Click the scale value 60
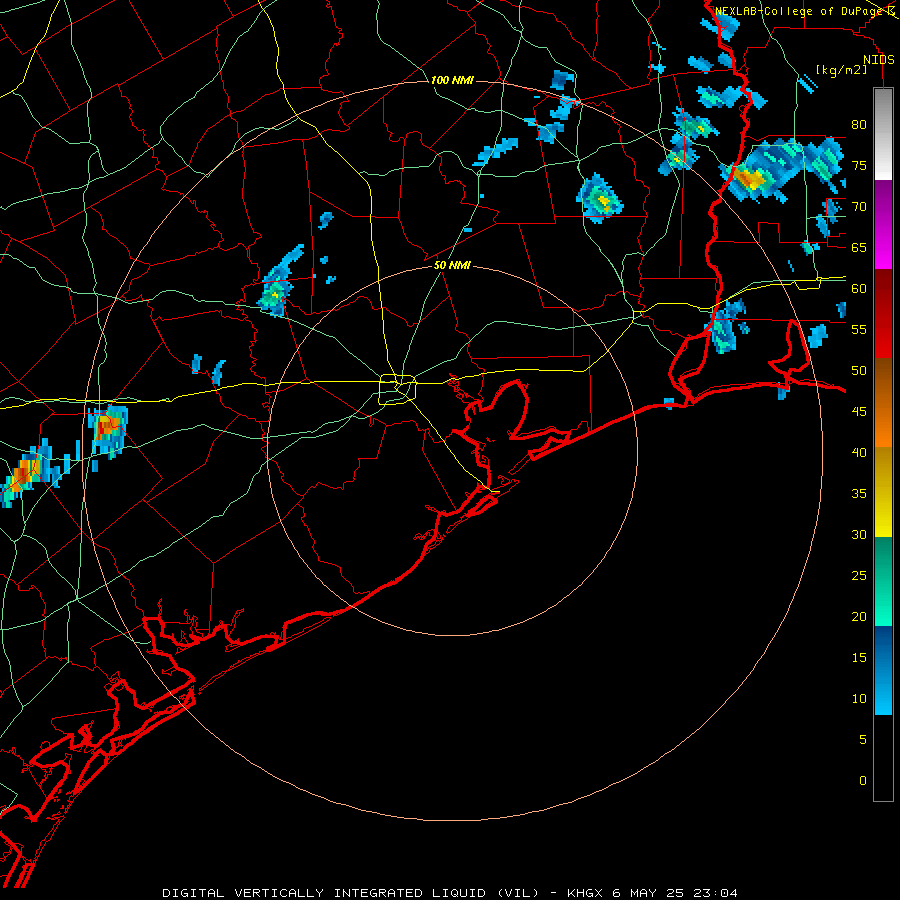This screenshot has height=900, width=900. coord(859,289)
